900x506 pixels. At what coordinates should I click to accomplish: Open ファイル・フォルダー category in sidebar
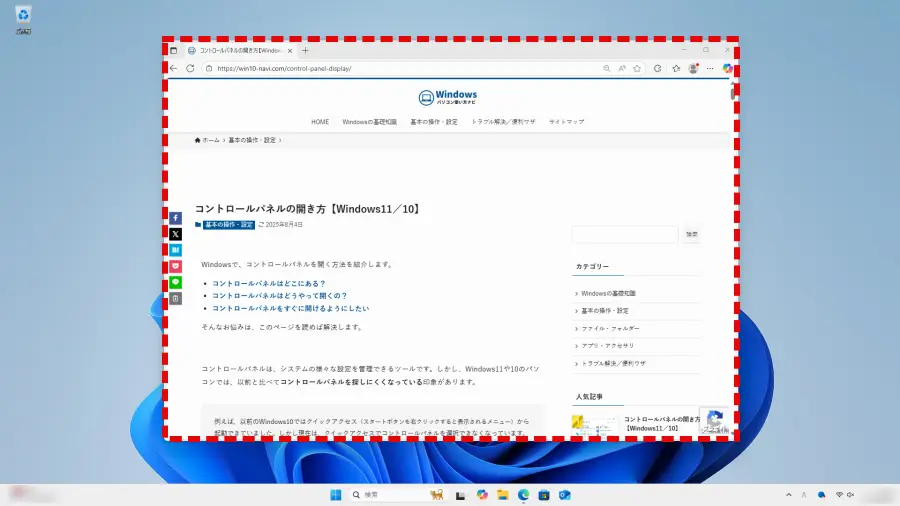point(610,329)
